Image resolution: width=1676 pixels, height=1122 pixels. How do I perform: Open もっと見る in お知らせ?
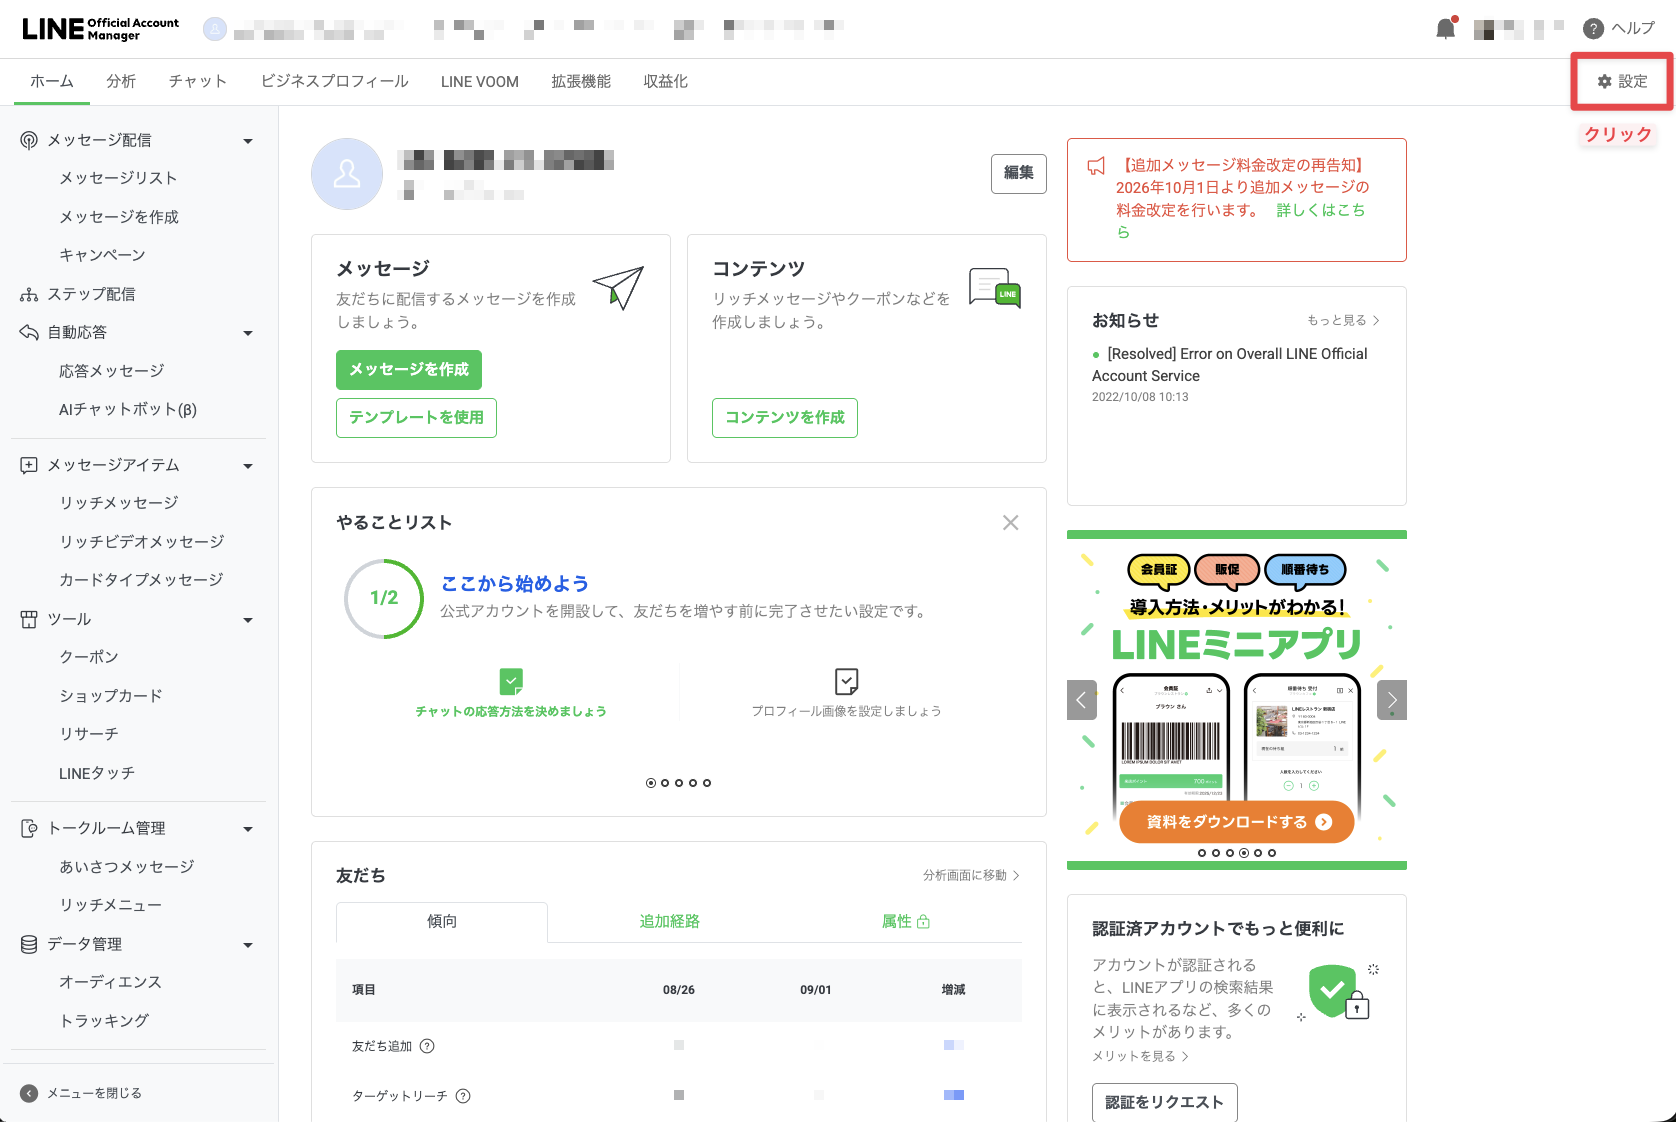pos(1344,320)
